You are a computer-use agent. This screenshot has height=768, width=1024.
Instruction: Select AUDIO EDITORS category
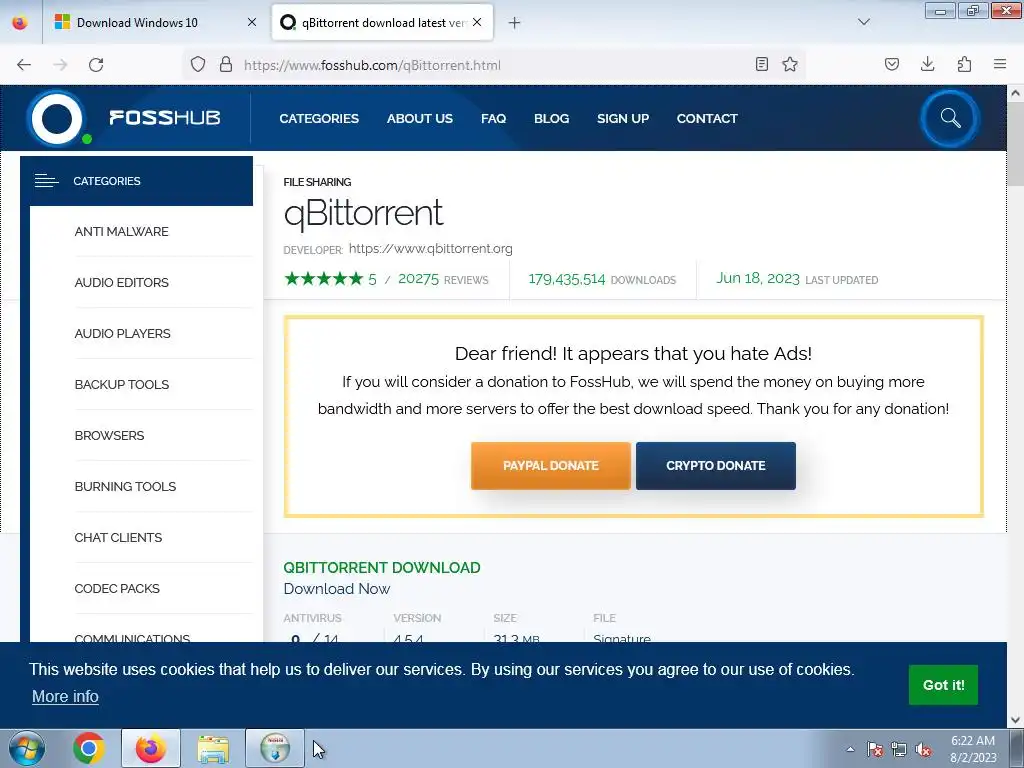pos(121,282)
